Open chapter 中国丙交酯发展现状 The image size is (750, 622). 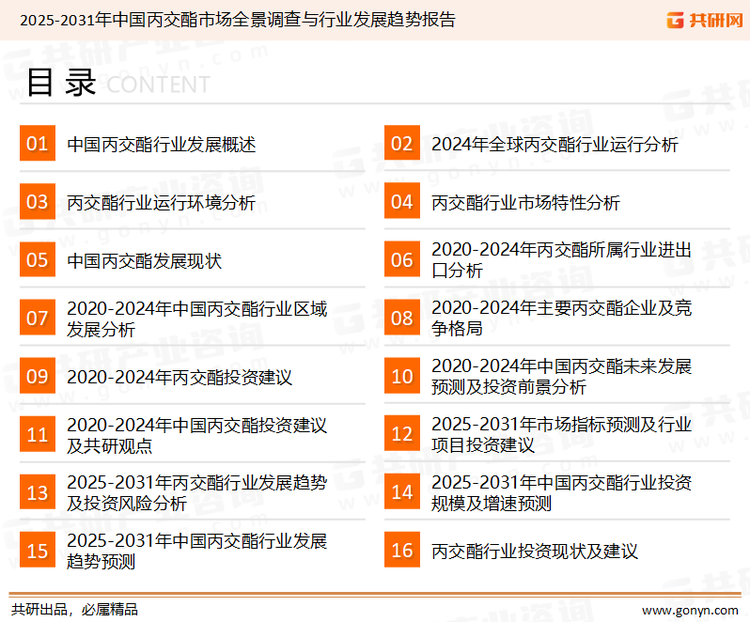[x=144, y=261]
